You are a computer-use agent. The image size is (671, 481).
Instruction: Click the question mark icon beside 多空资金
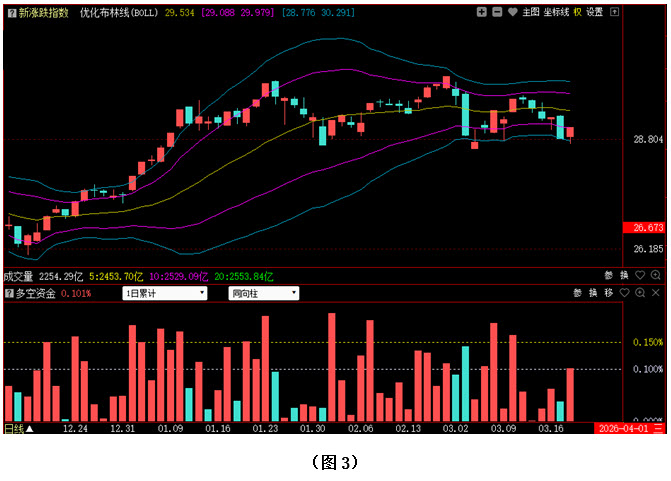[10, 294]
